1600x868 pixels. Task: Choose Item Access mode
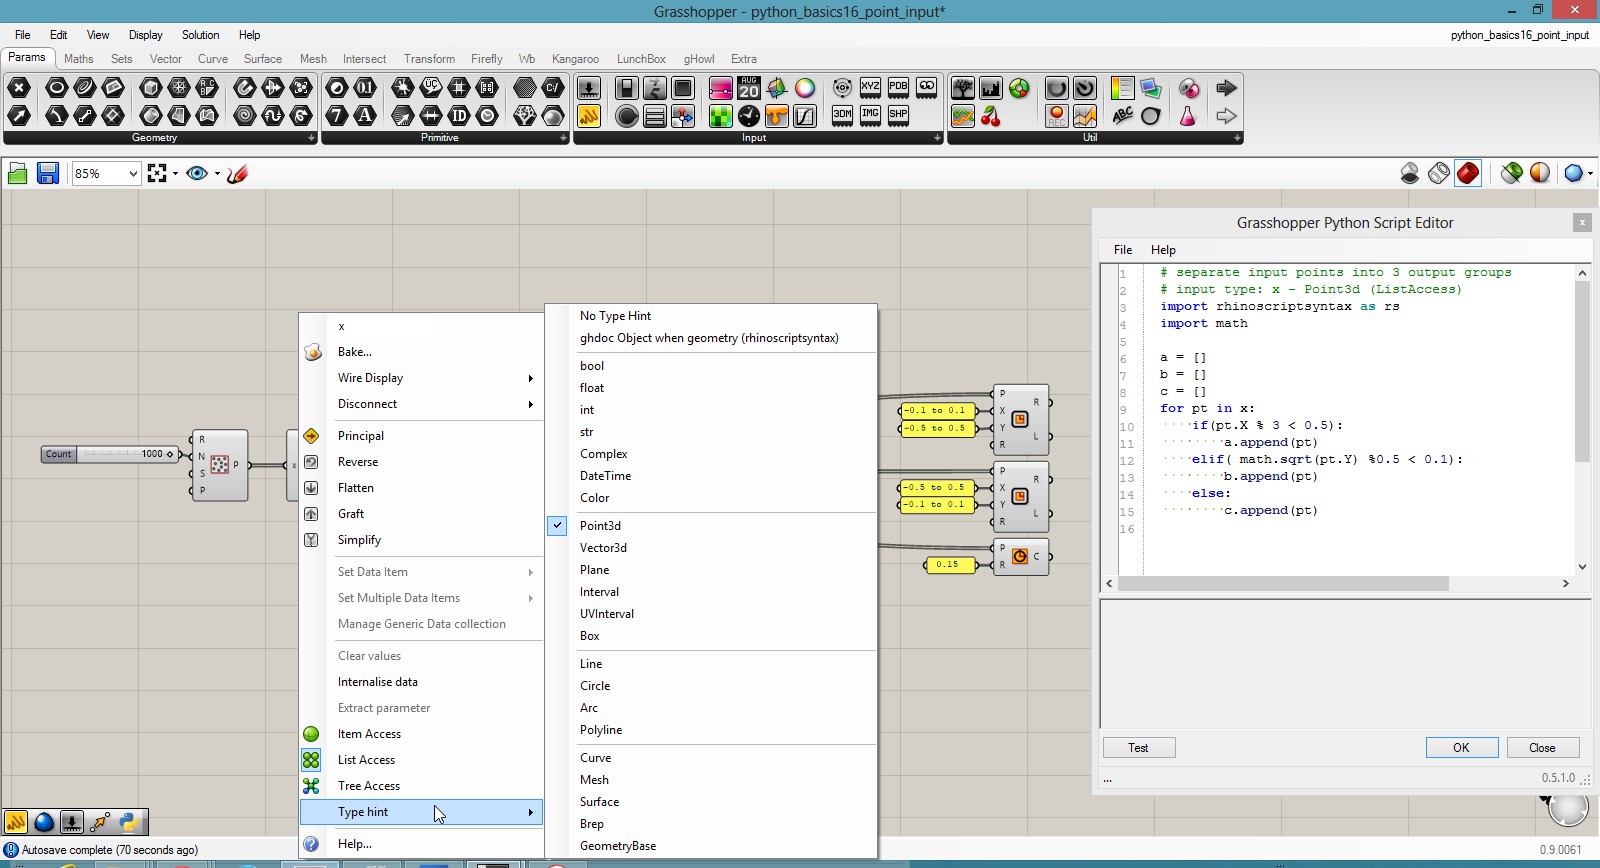pyautogui.click(x=369, y=734)
